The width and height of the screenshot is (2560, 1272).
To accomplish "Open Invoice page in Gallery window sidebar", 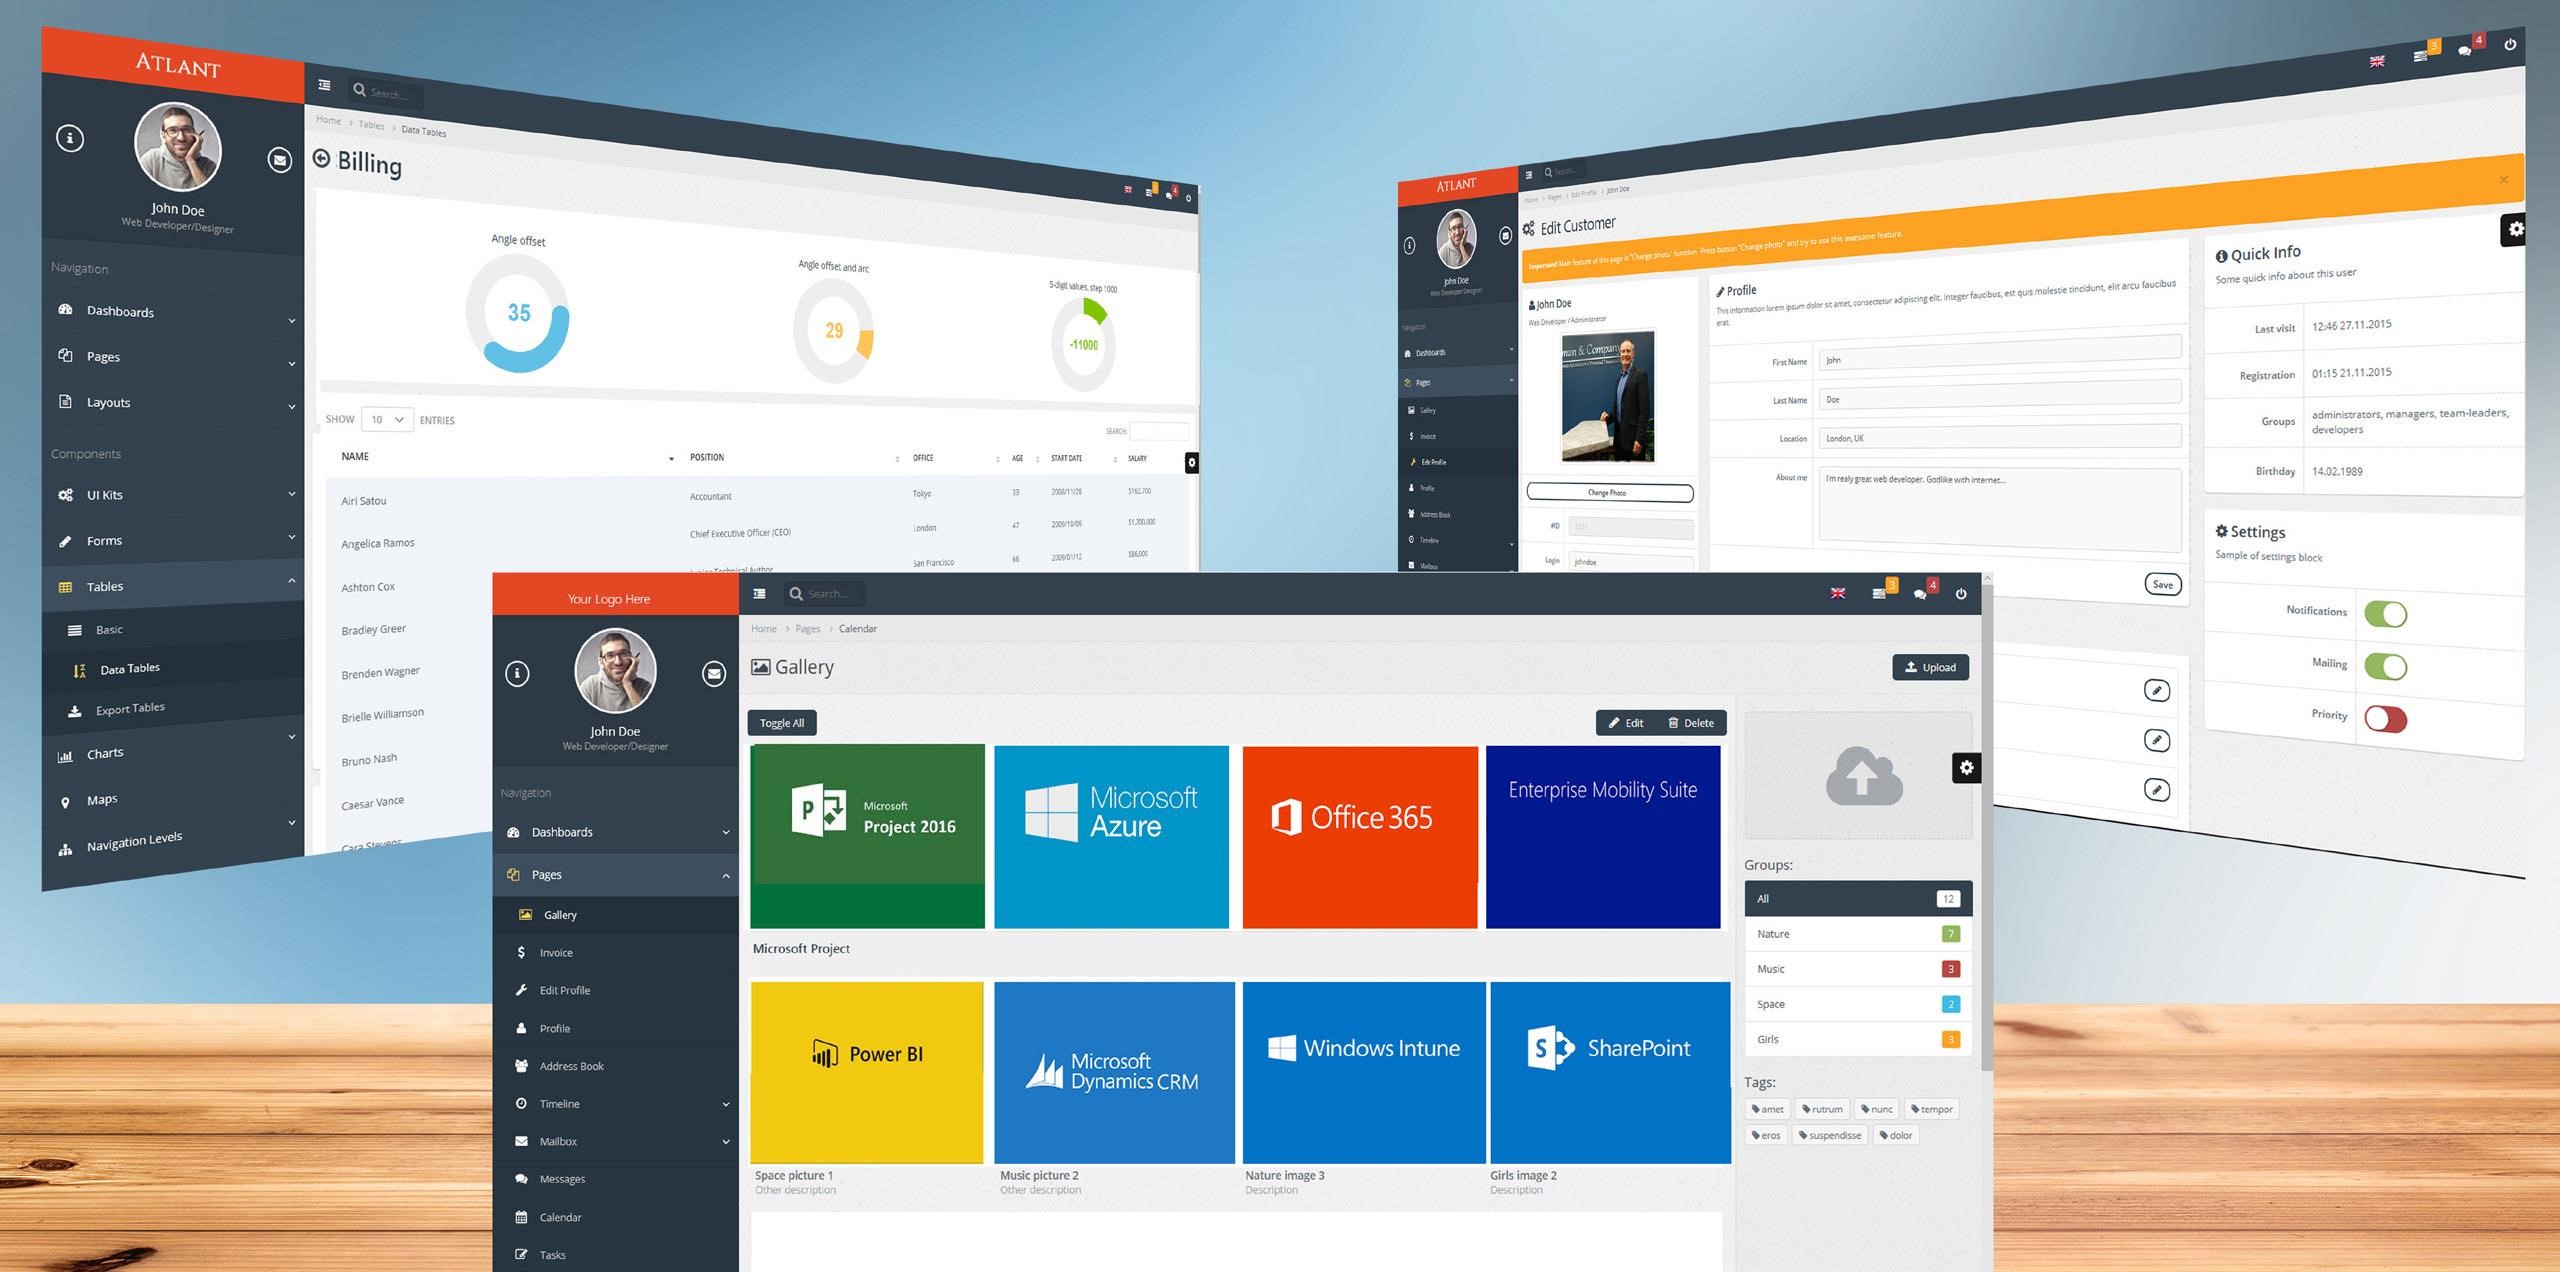I will [x=615, y=953].
